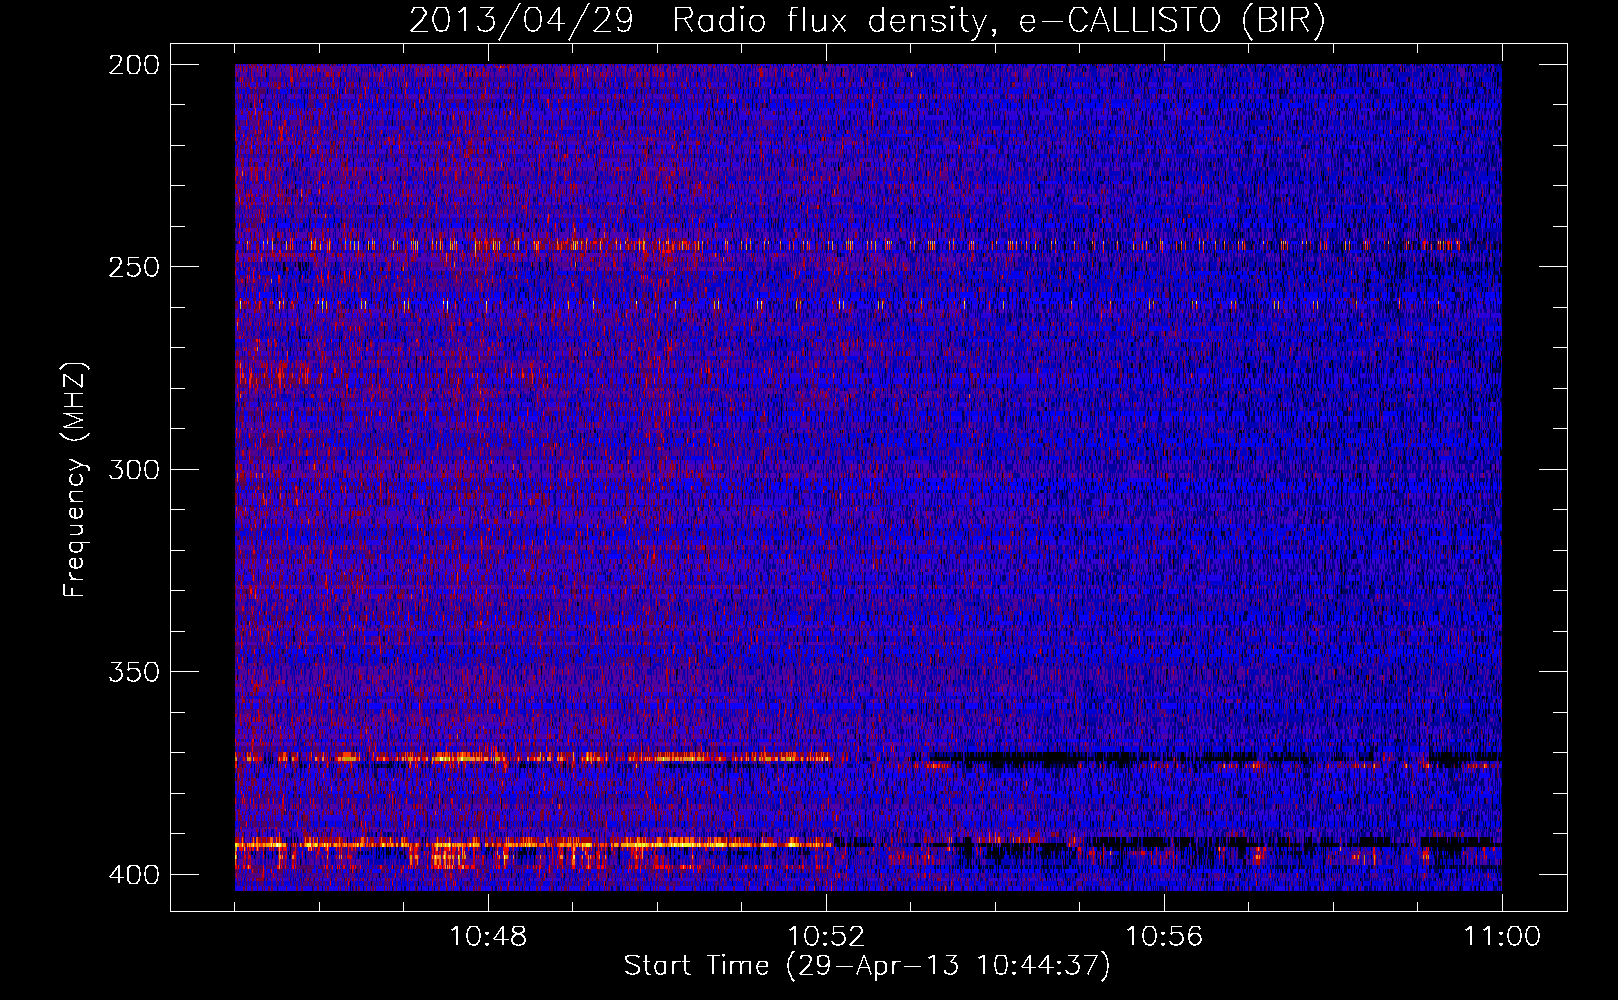
Task: Select the 11:00 time tick label
Action: (1502, 937)
